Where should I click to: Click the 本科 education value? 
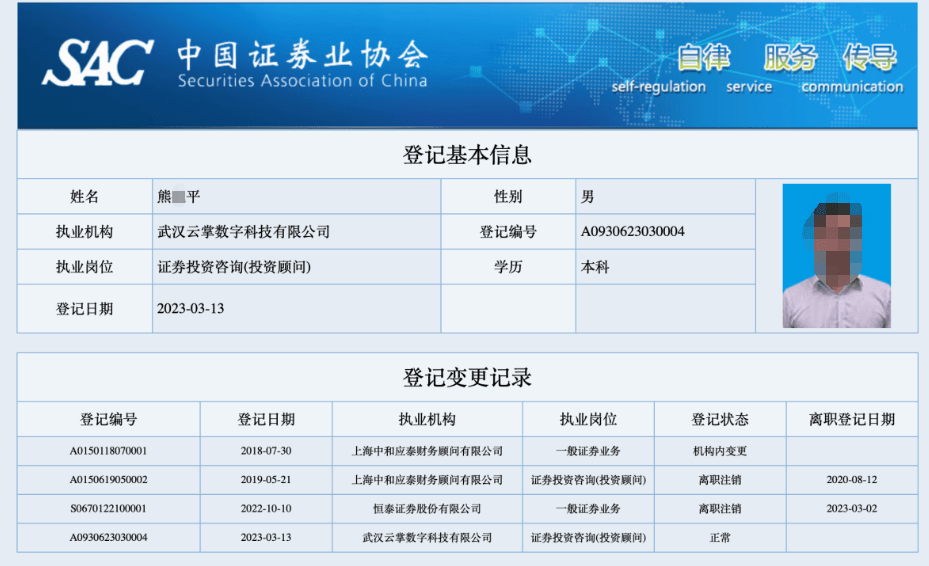point(595,267)
